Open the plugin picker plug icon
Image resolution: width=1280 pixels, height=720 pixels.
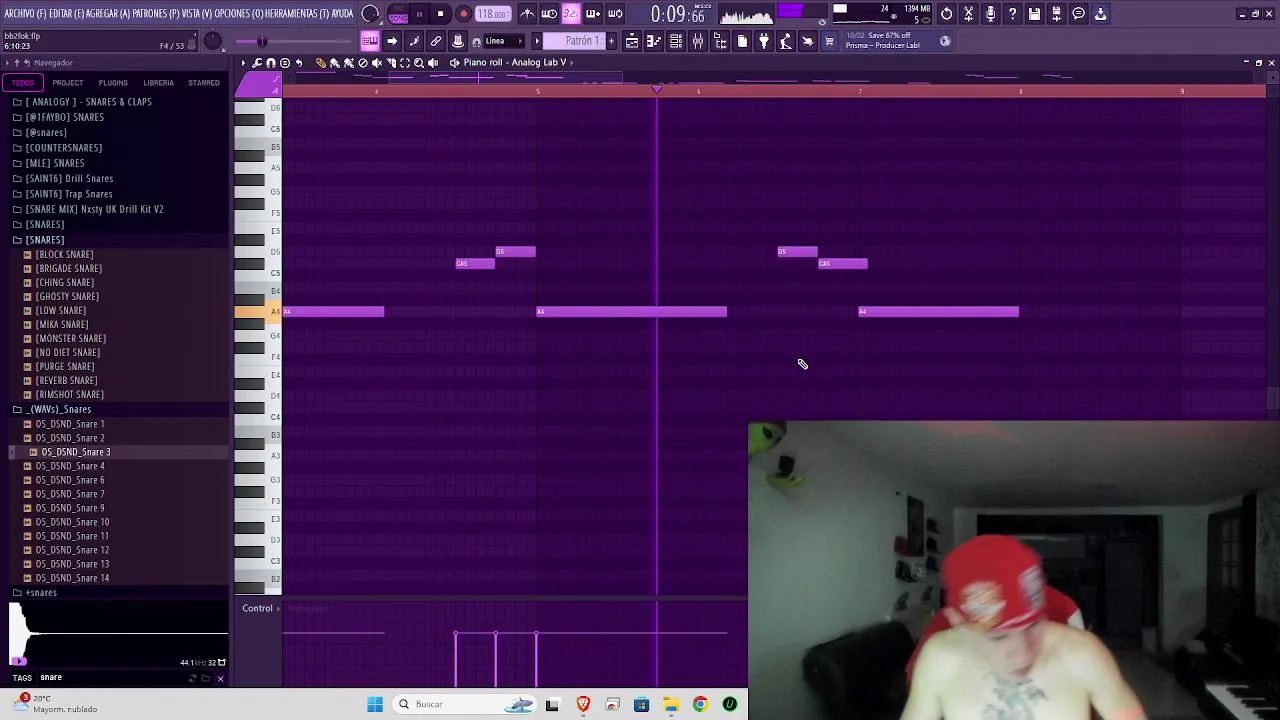point(764,41)
